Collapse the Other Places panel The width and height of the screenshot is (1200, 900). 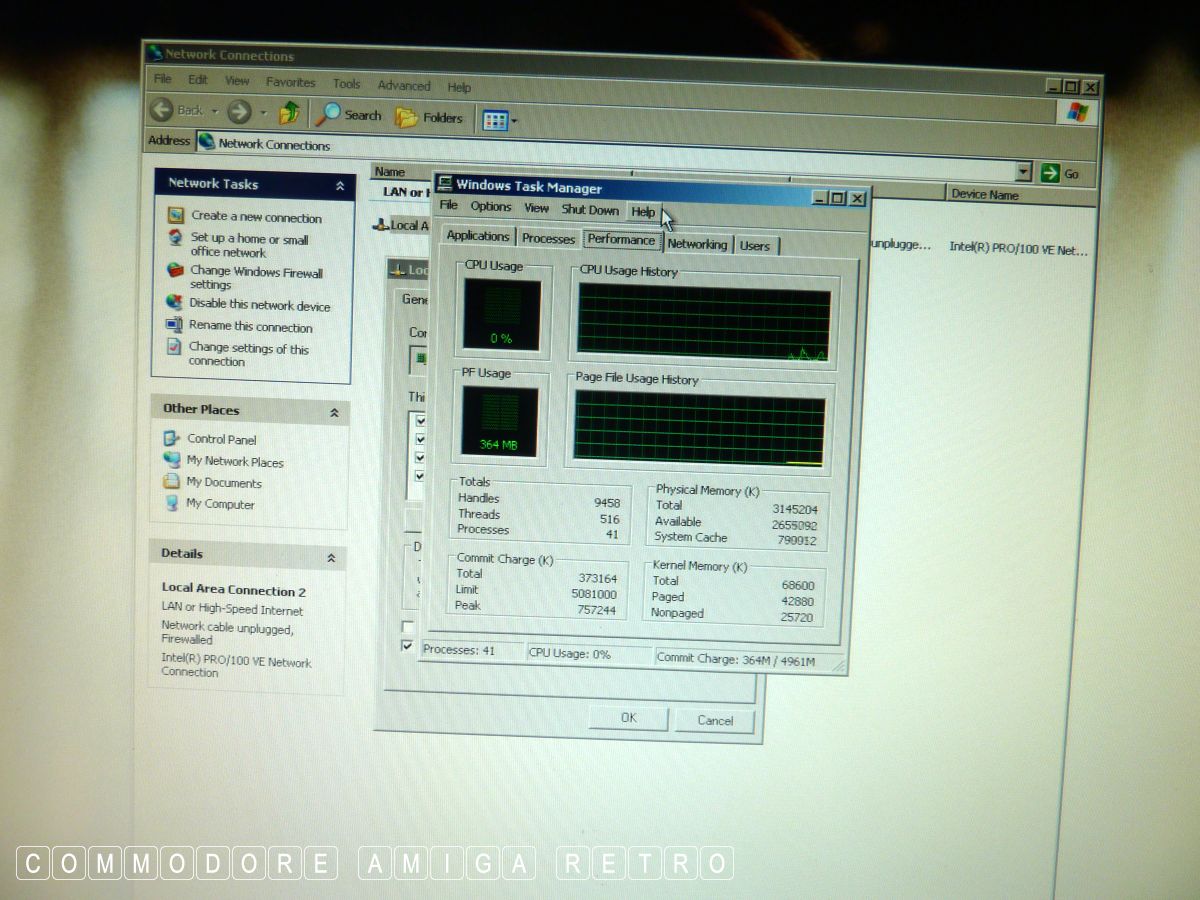334,412
